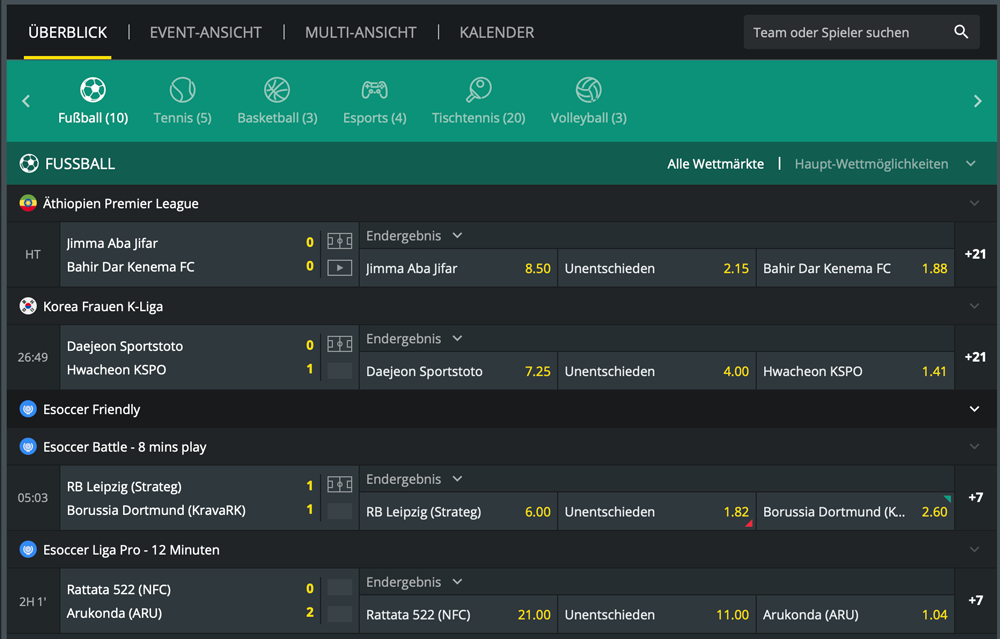Select the Basketball sport icon
This screenshot has width=1000, height=639.
[x=277, y=90]
